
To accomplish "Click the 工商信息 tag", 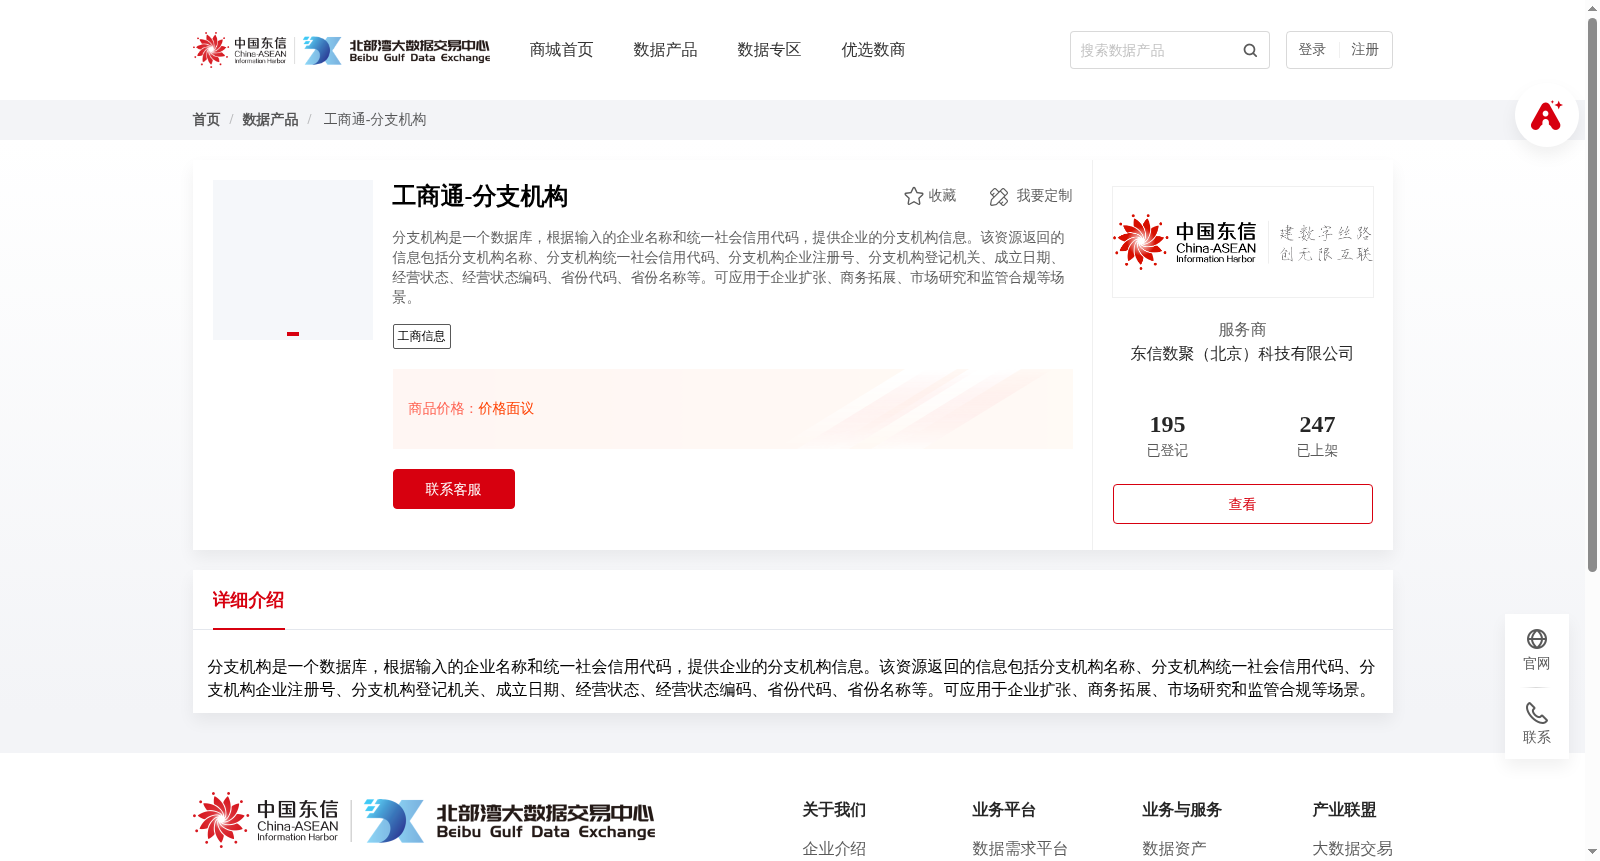I will point(422,337).
